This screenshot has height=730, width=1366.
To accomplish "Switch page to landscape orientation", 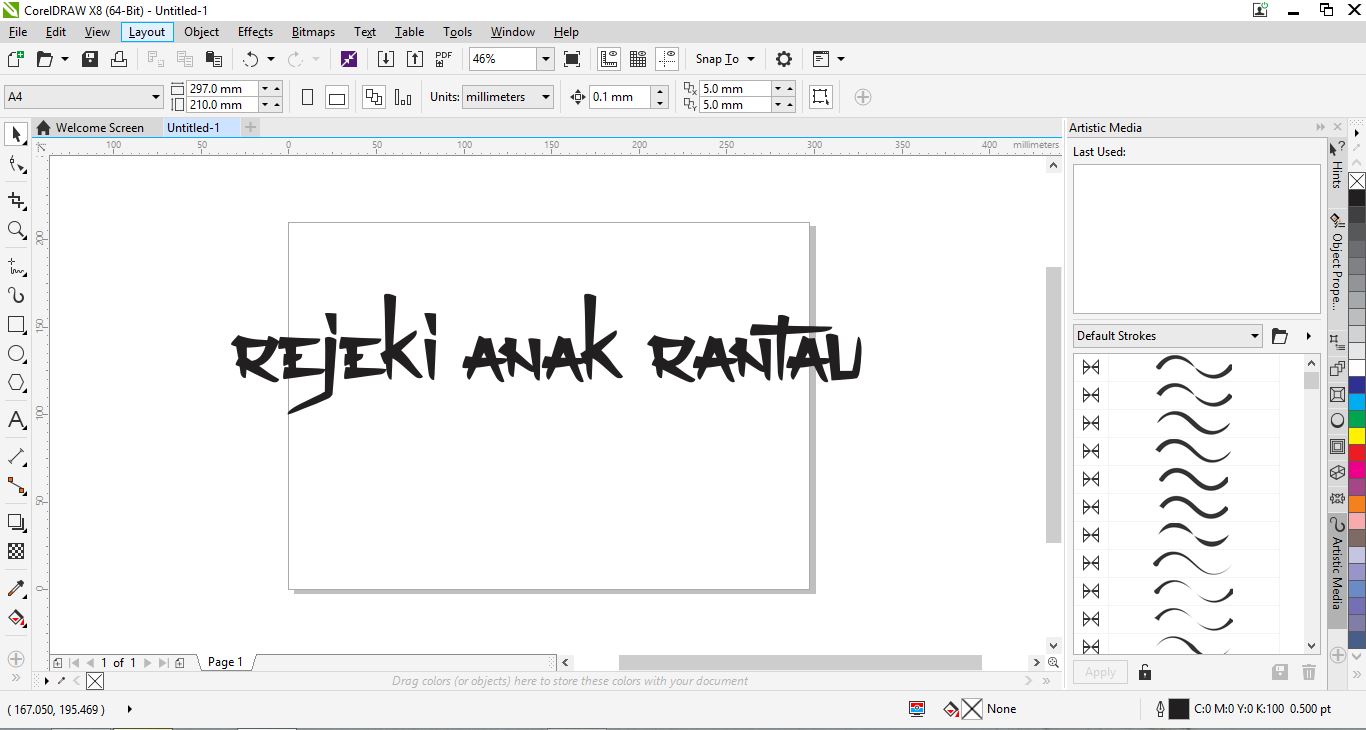I will [336, 96].
